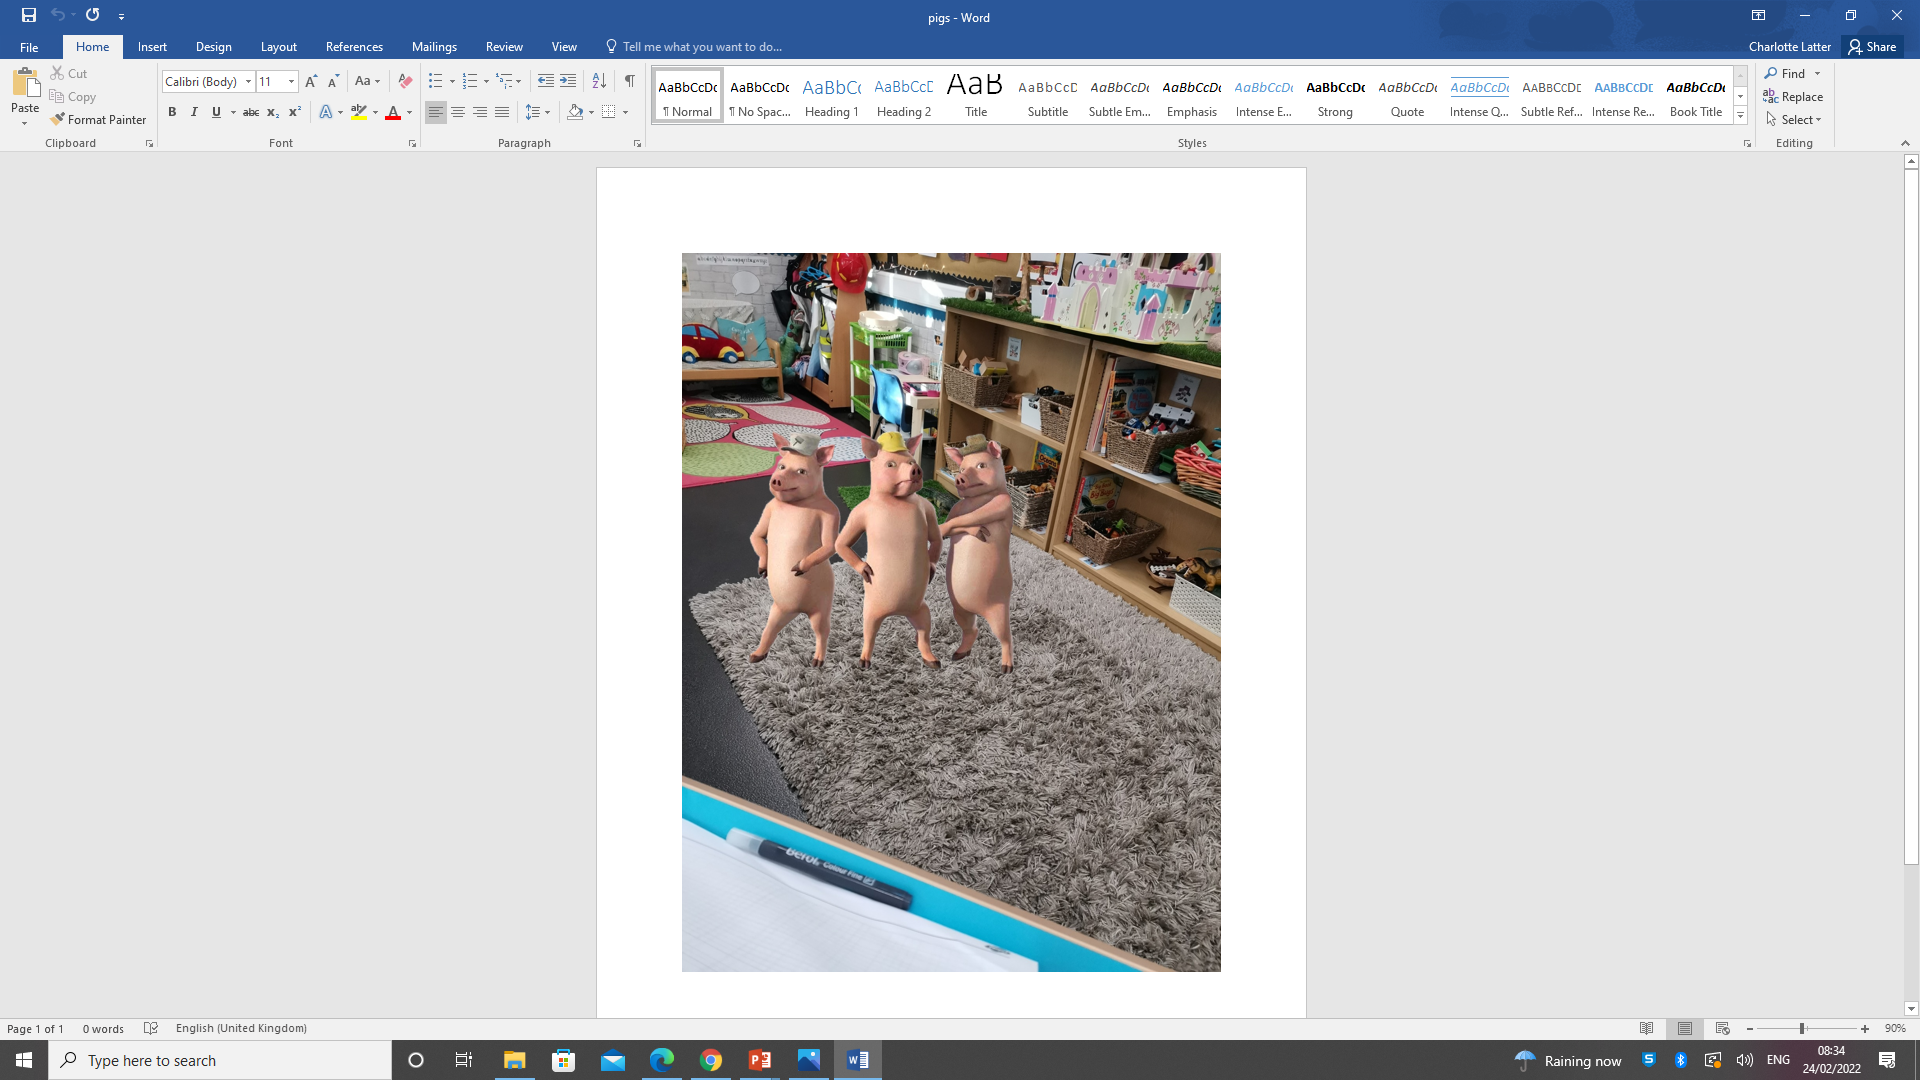
Task: Open the Select dropdown in Editing
Action: click(1795, 119)
